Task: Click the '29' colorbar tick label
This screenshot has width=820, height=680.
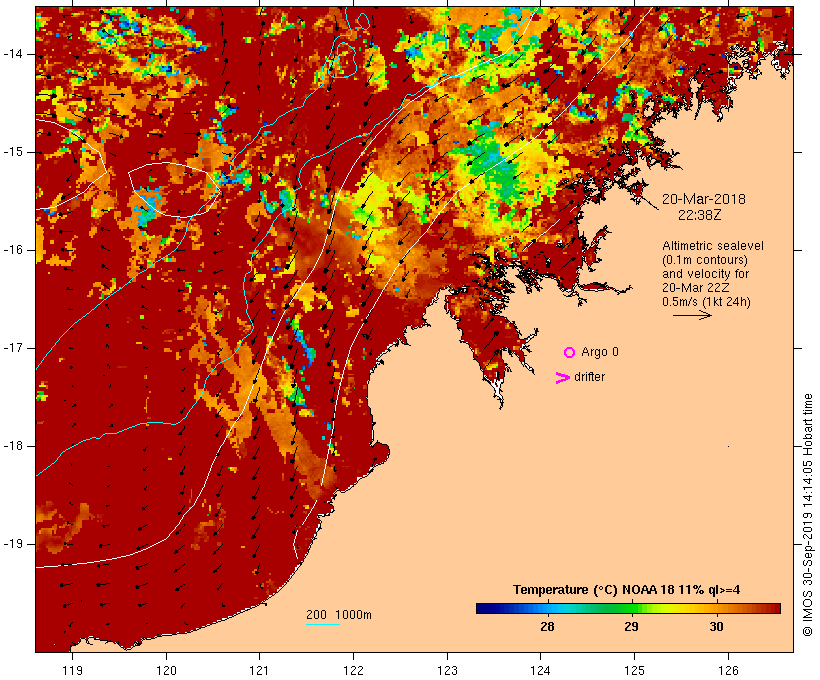Action: click(x=631, y=627)
